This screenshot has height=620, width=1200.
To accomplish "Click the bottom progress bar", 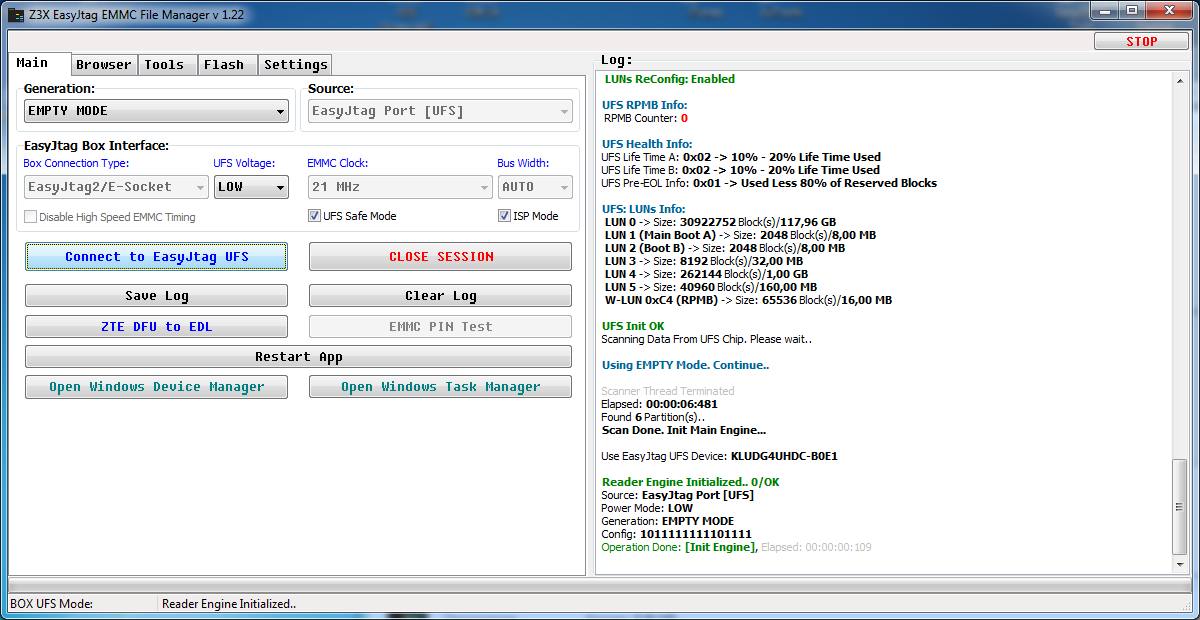I will coord(599,587).
